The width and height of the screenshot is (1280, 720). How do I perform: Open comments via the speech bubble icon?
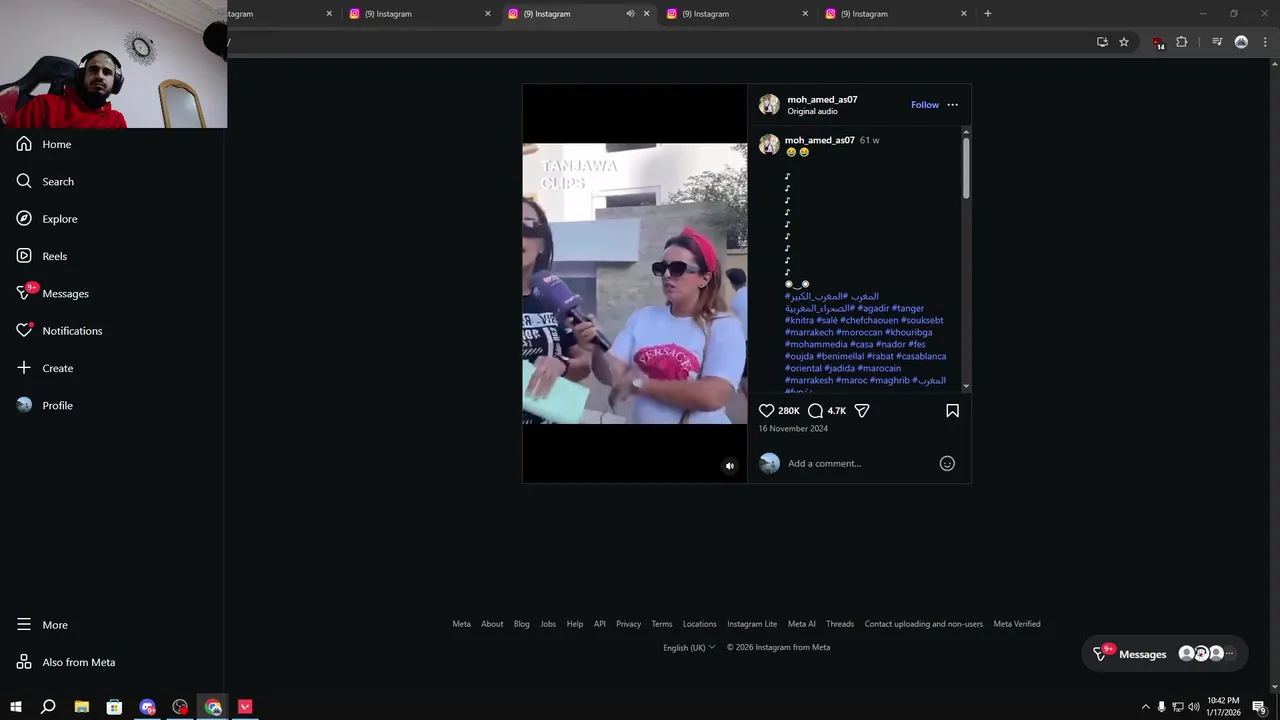815,411
